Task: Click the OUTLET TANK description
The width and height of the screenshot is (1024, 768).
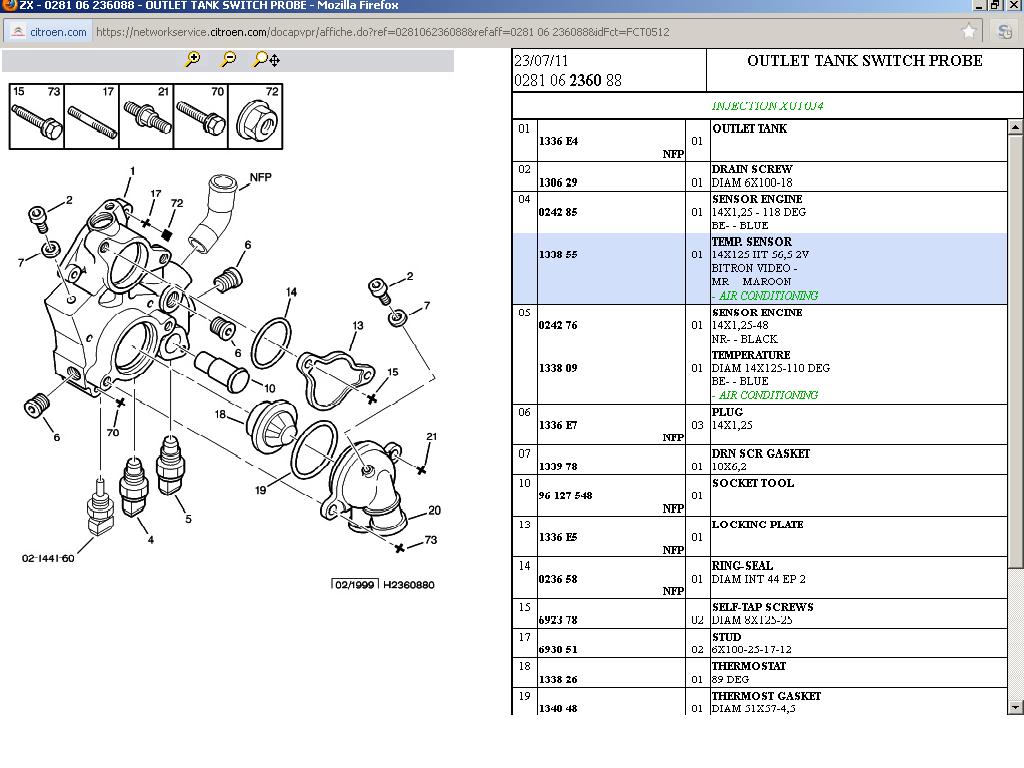Action: click(750, 129)
